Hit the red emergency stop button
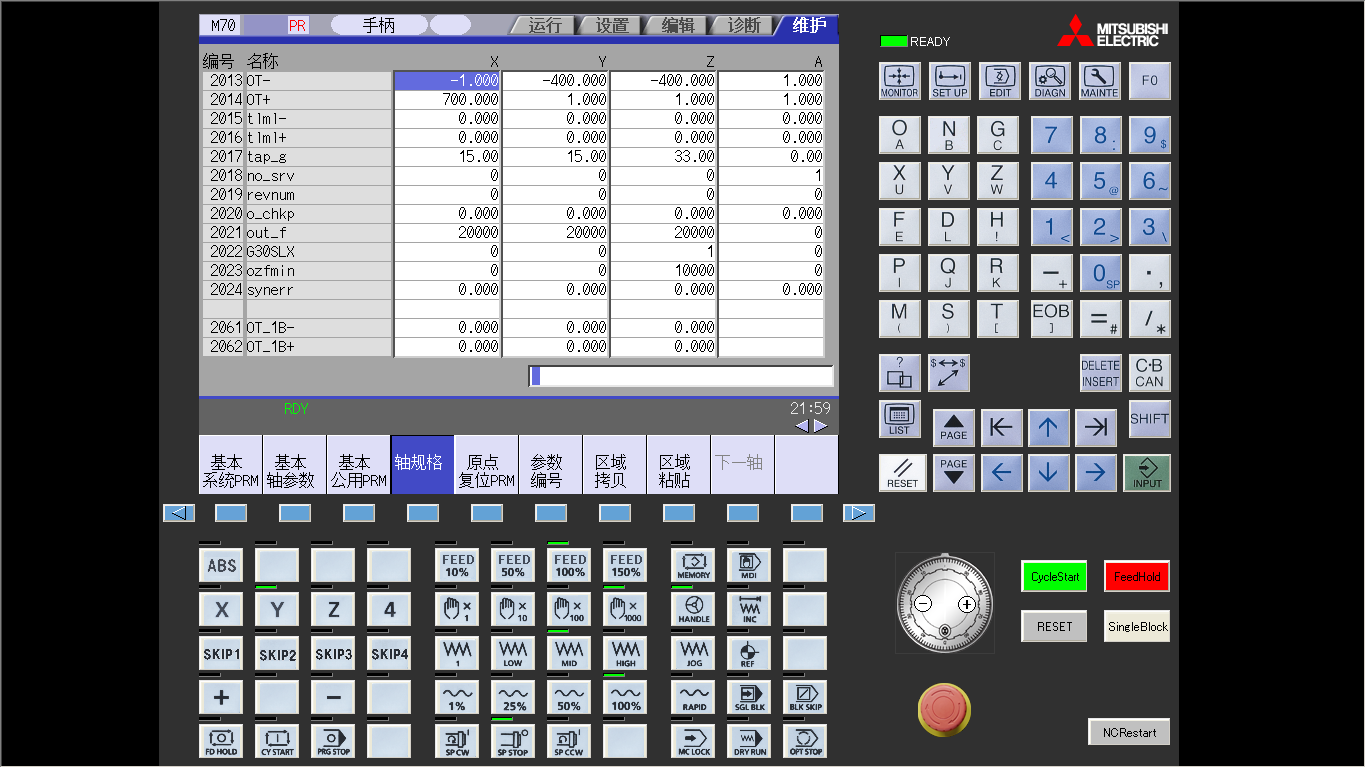 pos(944,708)
